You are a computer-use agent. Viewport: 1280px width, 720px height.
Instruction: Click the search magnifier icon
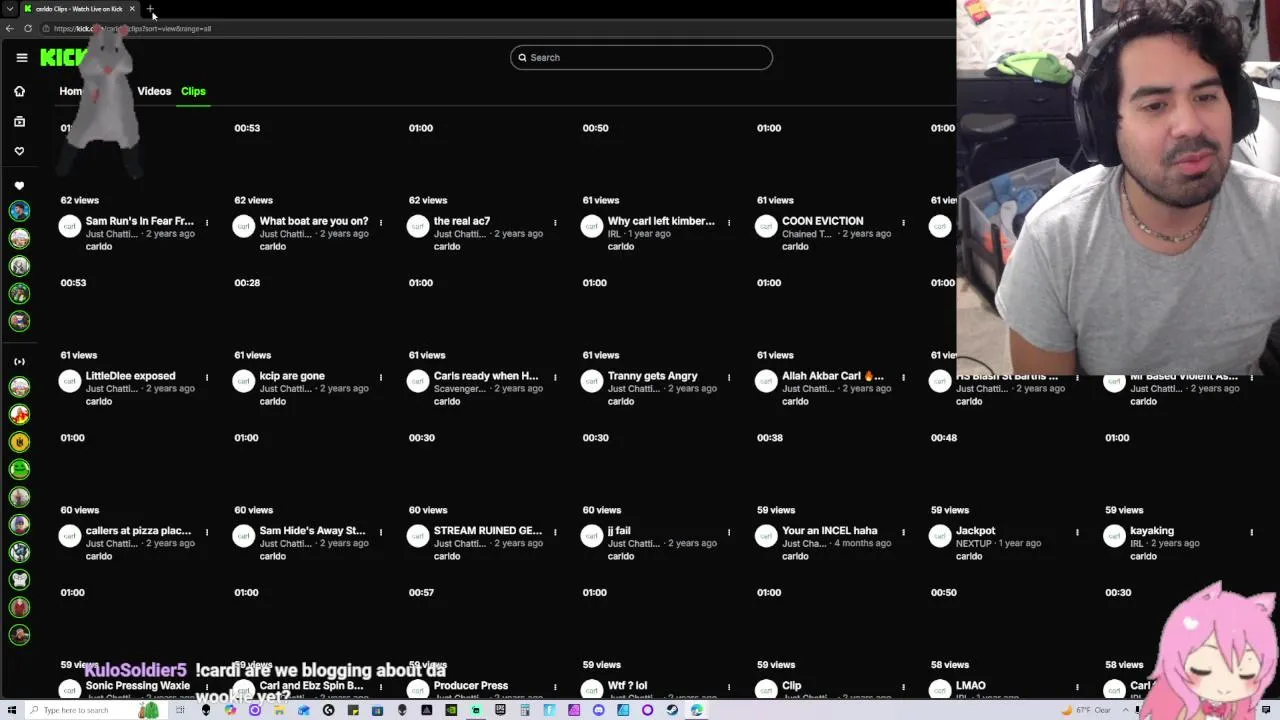pyautogui.click(x=522, y=57)
